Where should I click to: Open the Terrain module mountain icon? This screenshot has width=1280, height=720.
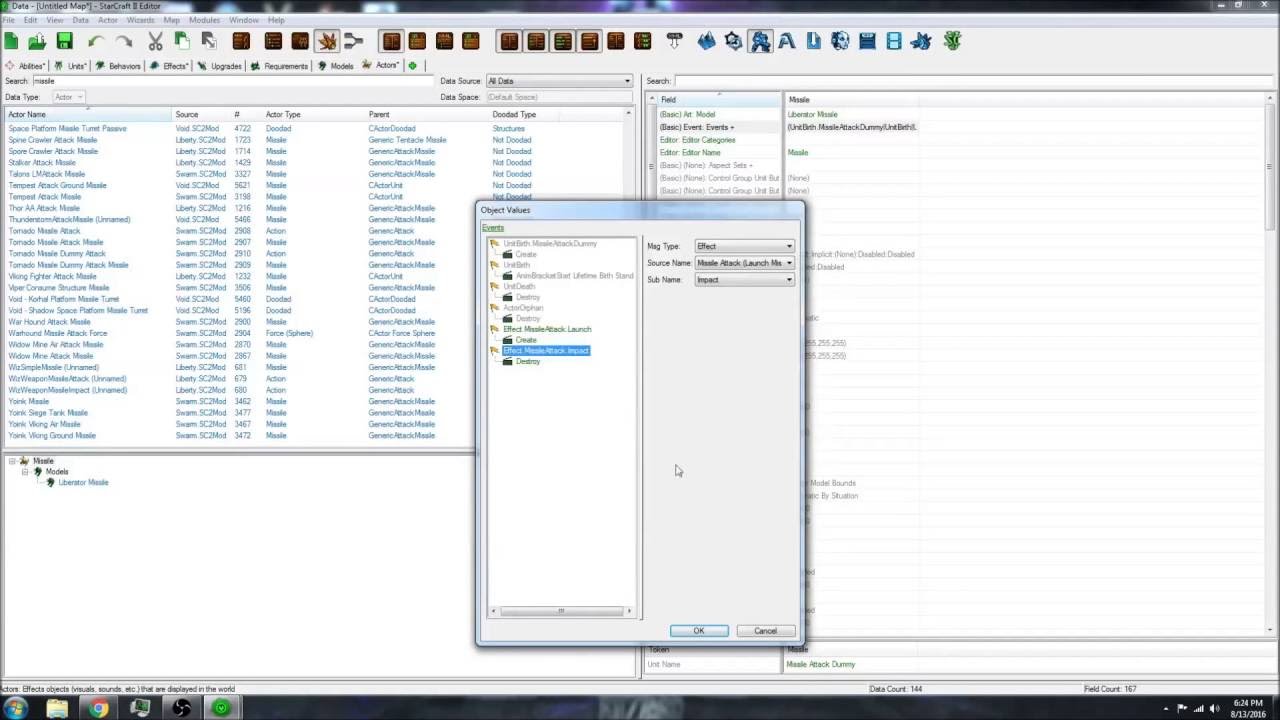[707, 41]
